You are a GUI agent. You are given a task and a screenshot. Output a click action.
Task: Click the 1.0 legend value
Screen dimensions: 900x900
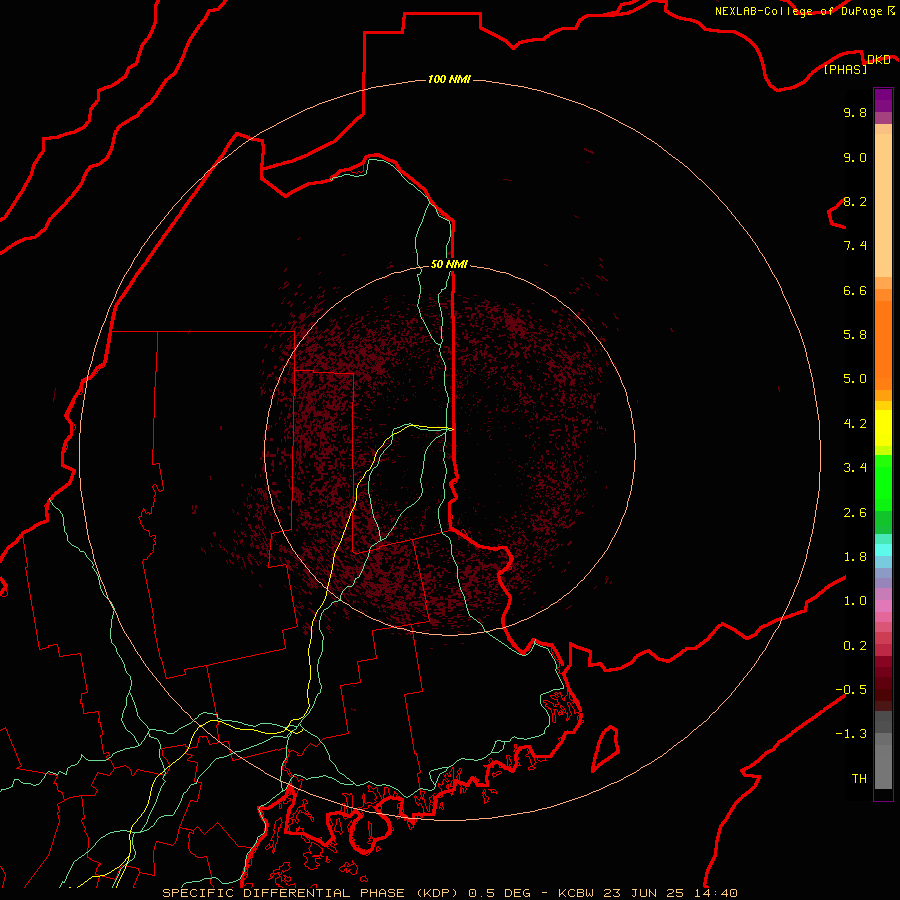coord(855,601)
